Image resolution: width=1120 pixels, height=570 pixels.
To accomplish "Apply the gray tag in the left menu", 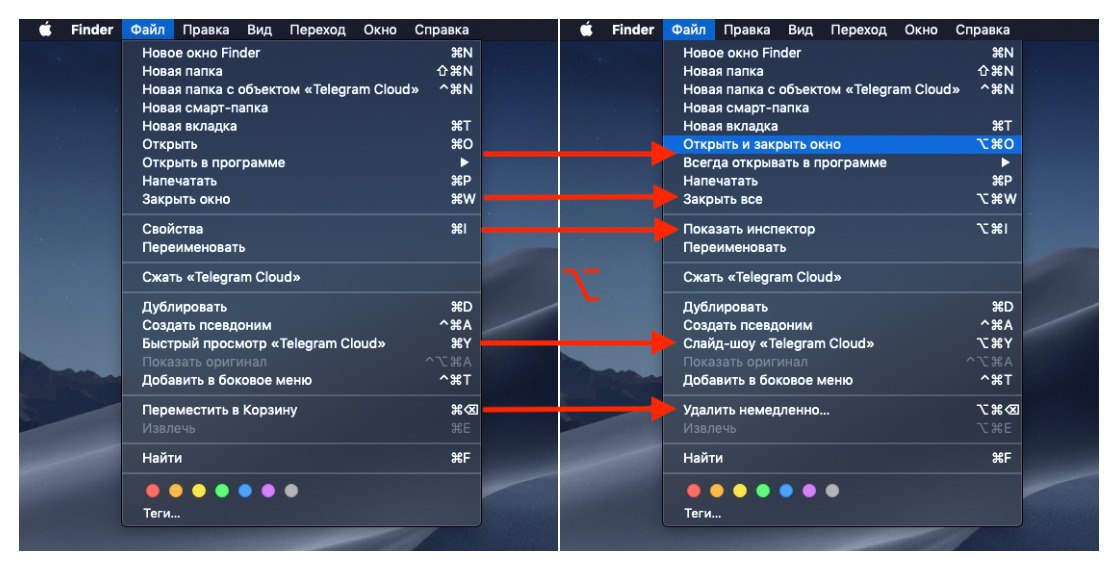I will point(291,491).
